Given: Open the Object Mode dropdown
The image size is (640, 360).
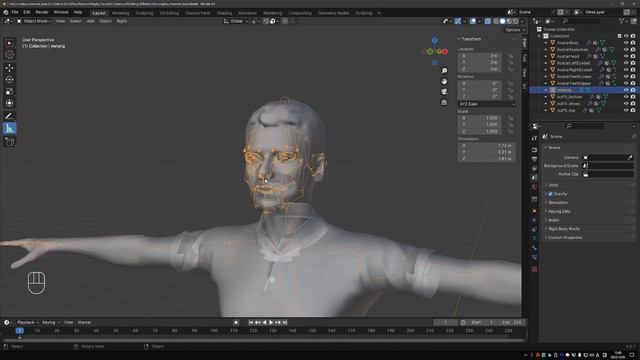Looking at the screenshot, I should click(34, 21).
